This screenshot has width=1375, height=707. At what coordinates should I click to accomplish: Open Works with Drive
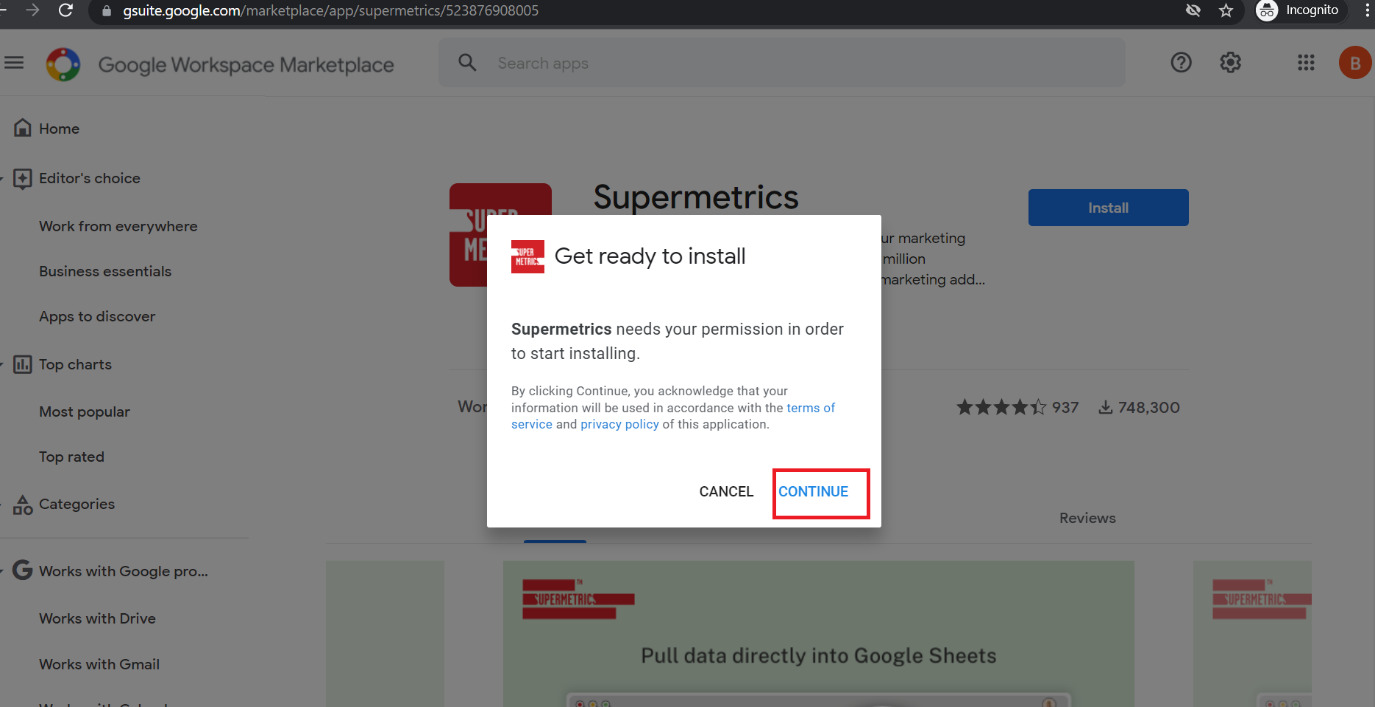click(x=97, y=618)
